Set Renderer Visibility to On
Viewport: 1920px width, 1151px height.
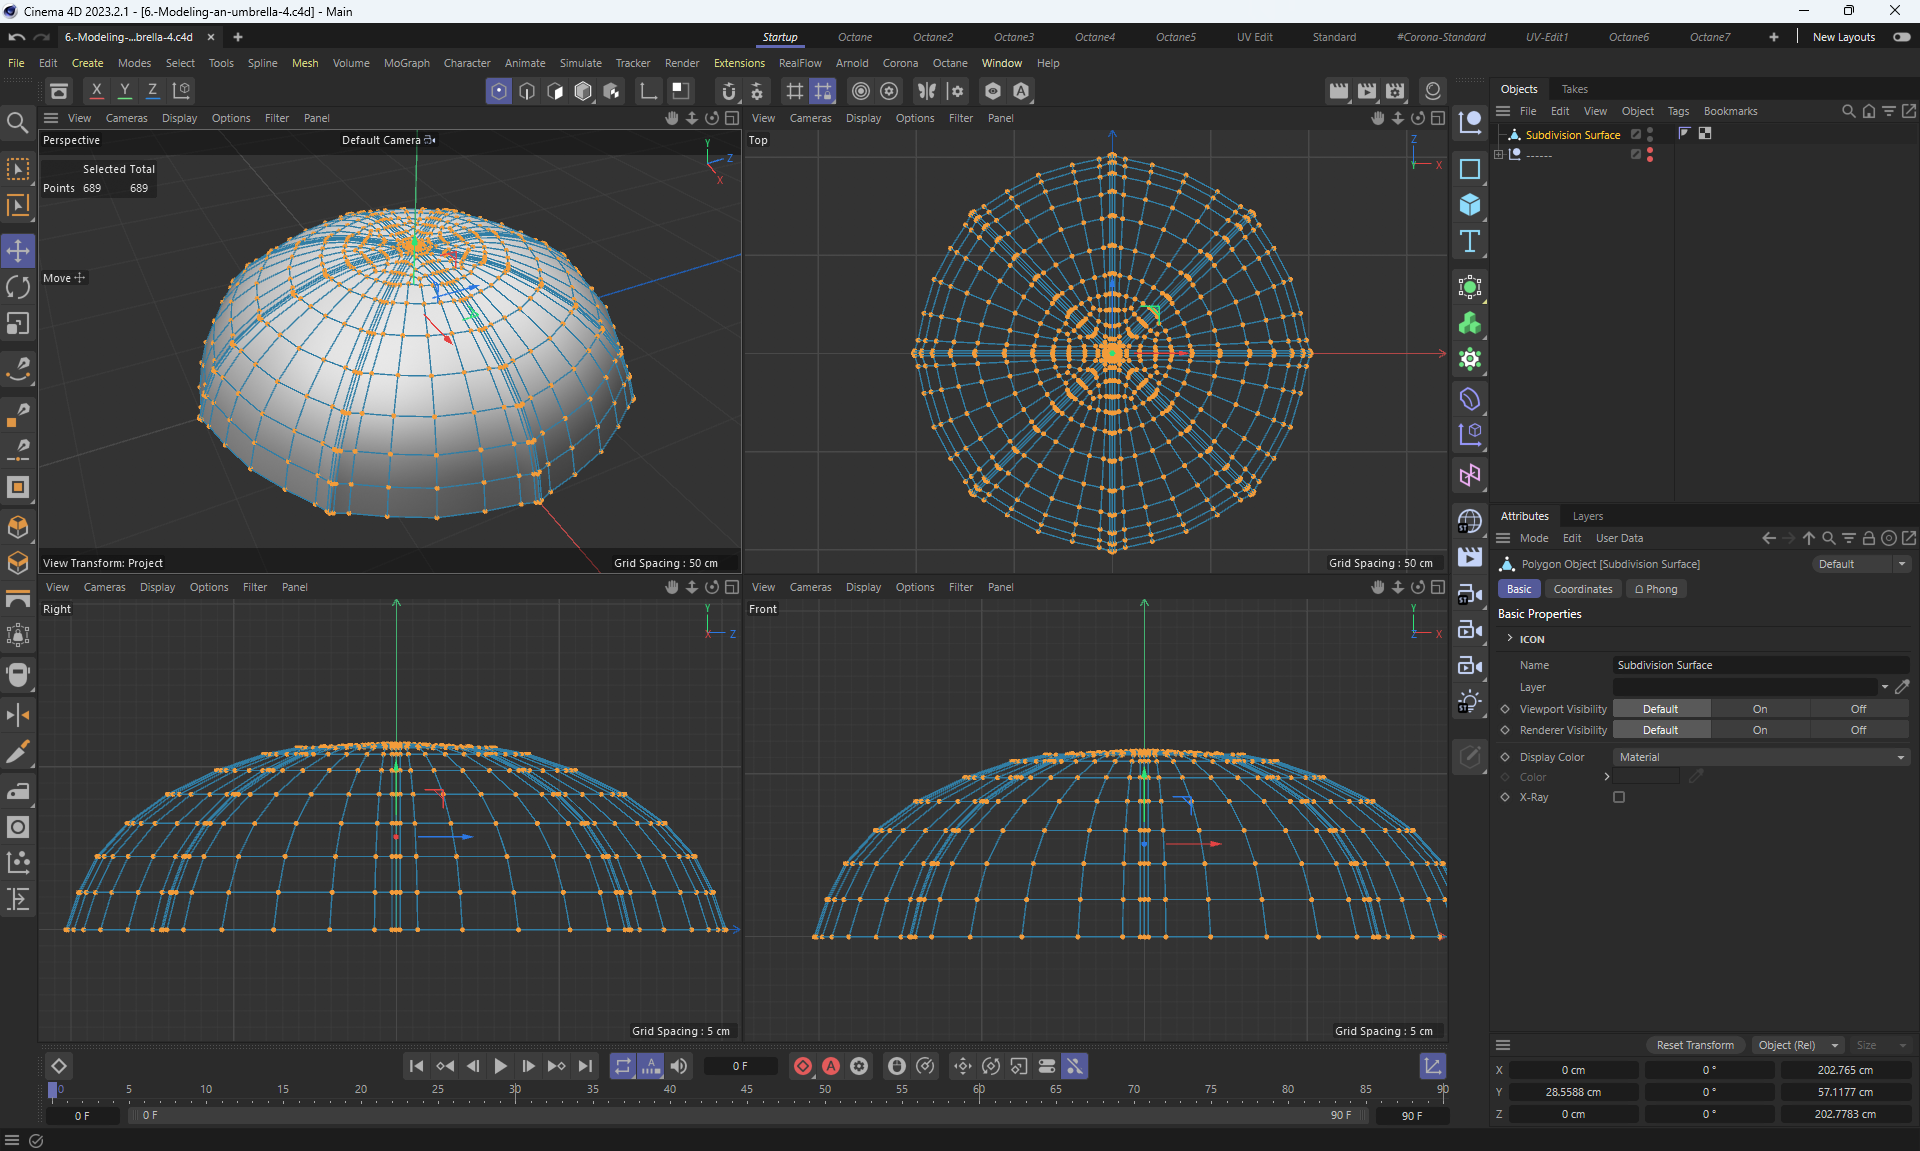point(1759,730)
